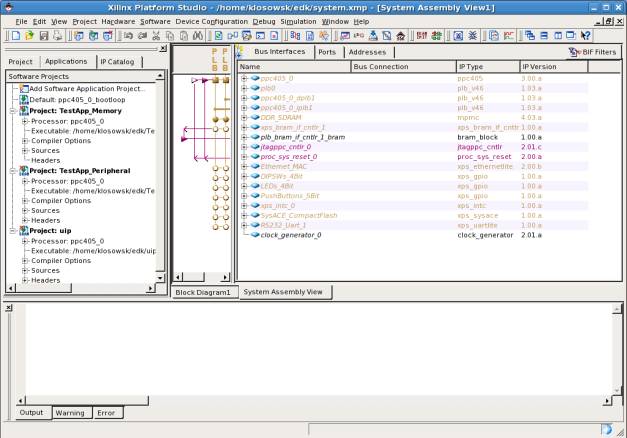
Task: Show the Warning console tab
Action: [x=69, y=412]
